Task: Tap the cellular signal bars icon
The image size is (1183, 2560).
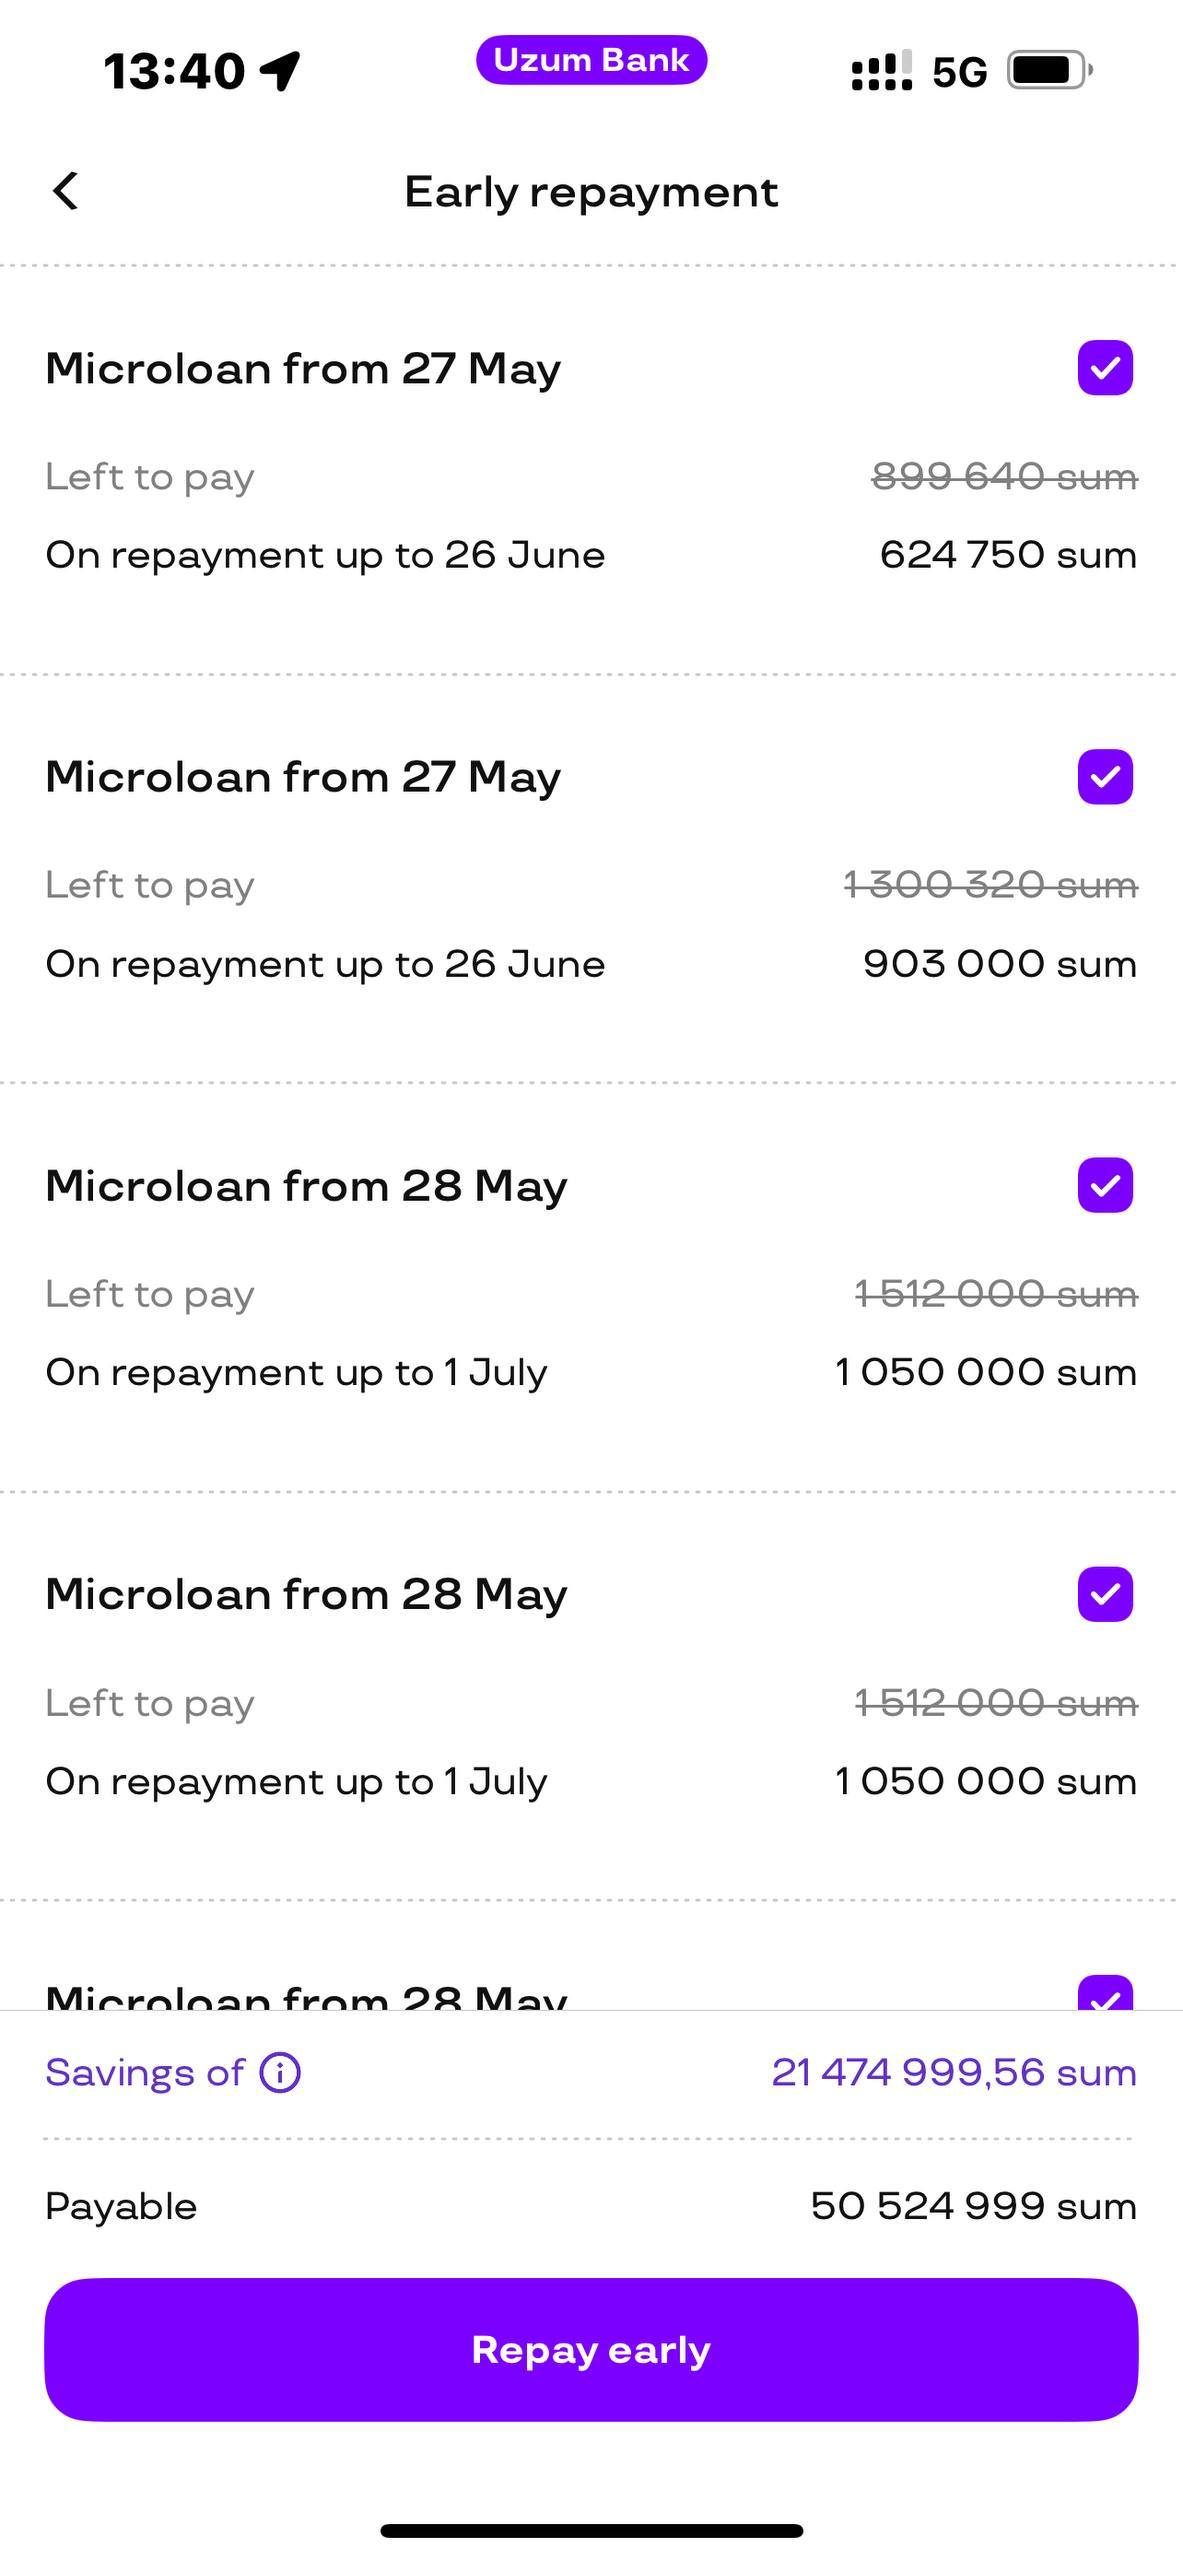Action: point(881,70)
